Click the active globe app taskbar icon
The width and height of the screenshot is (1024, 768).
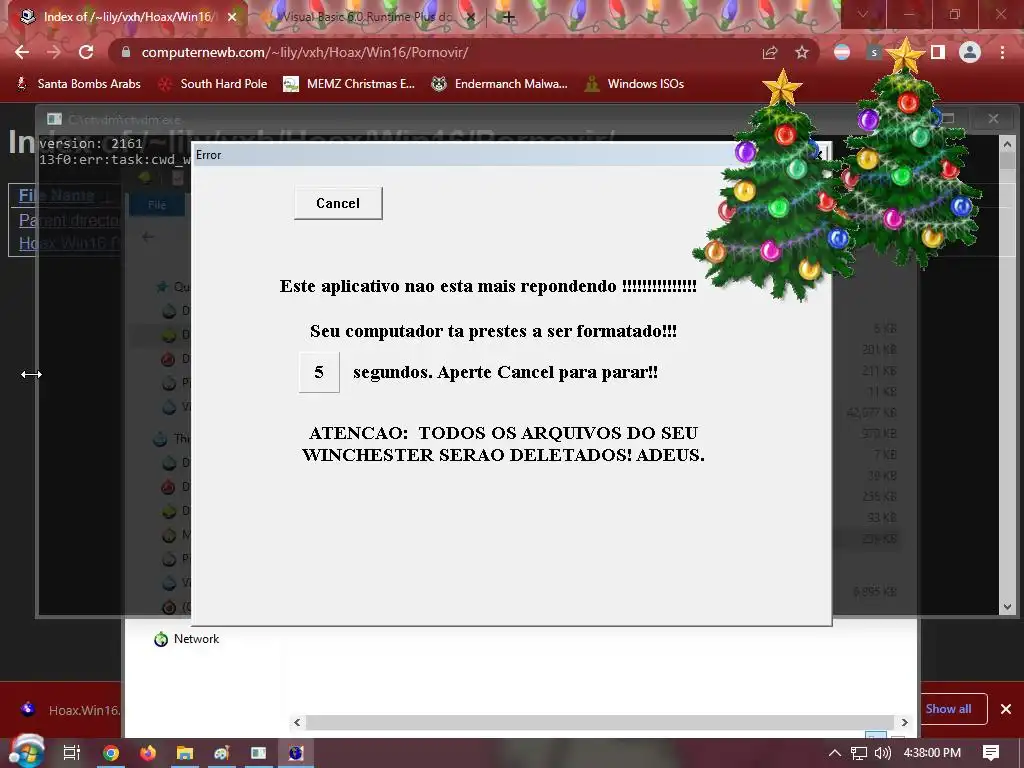pos(296,753)
